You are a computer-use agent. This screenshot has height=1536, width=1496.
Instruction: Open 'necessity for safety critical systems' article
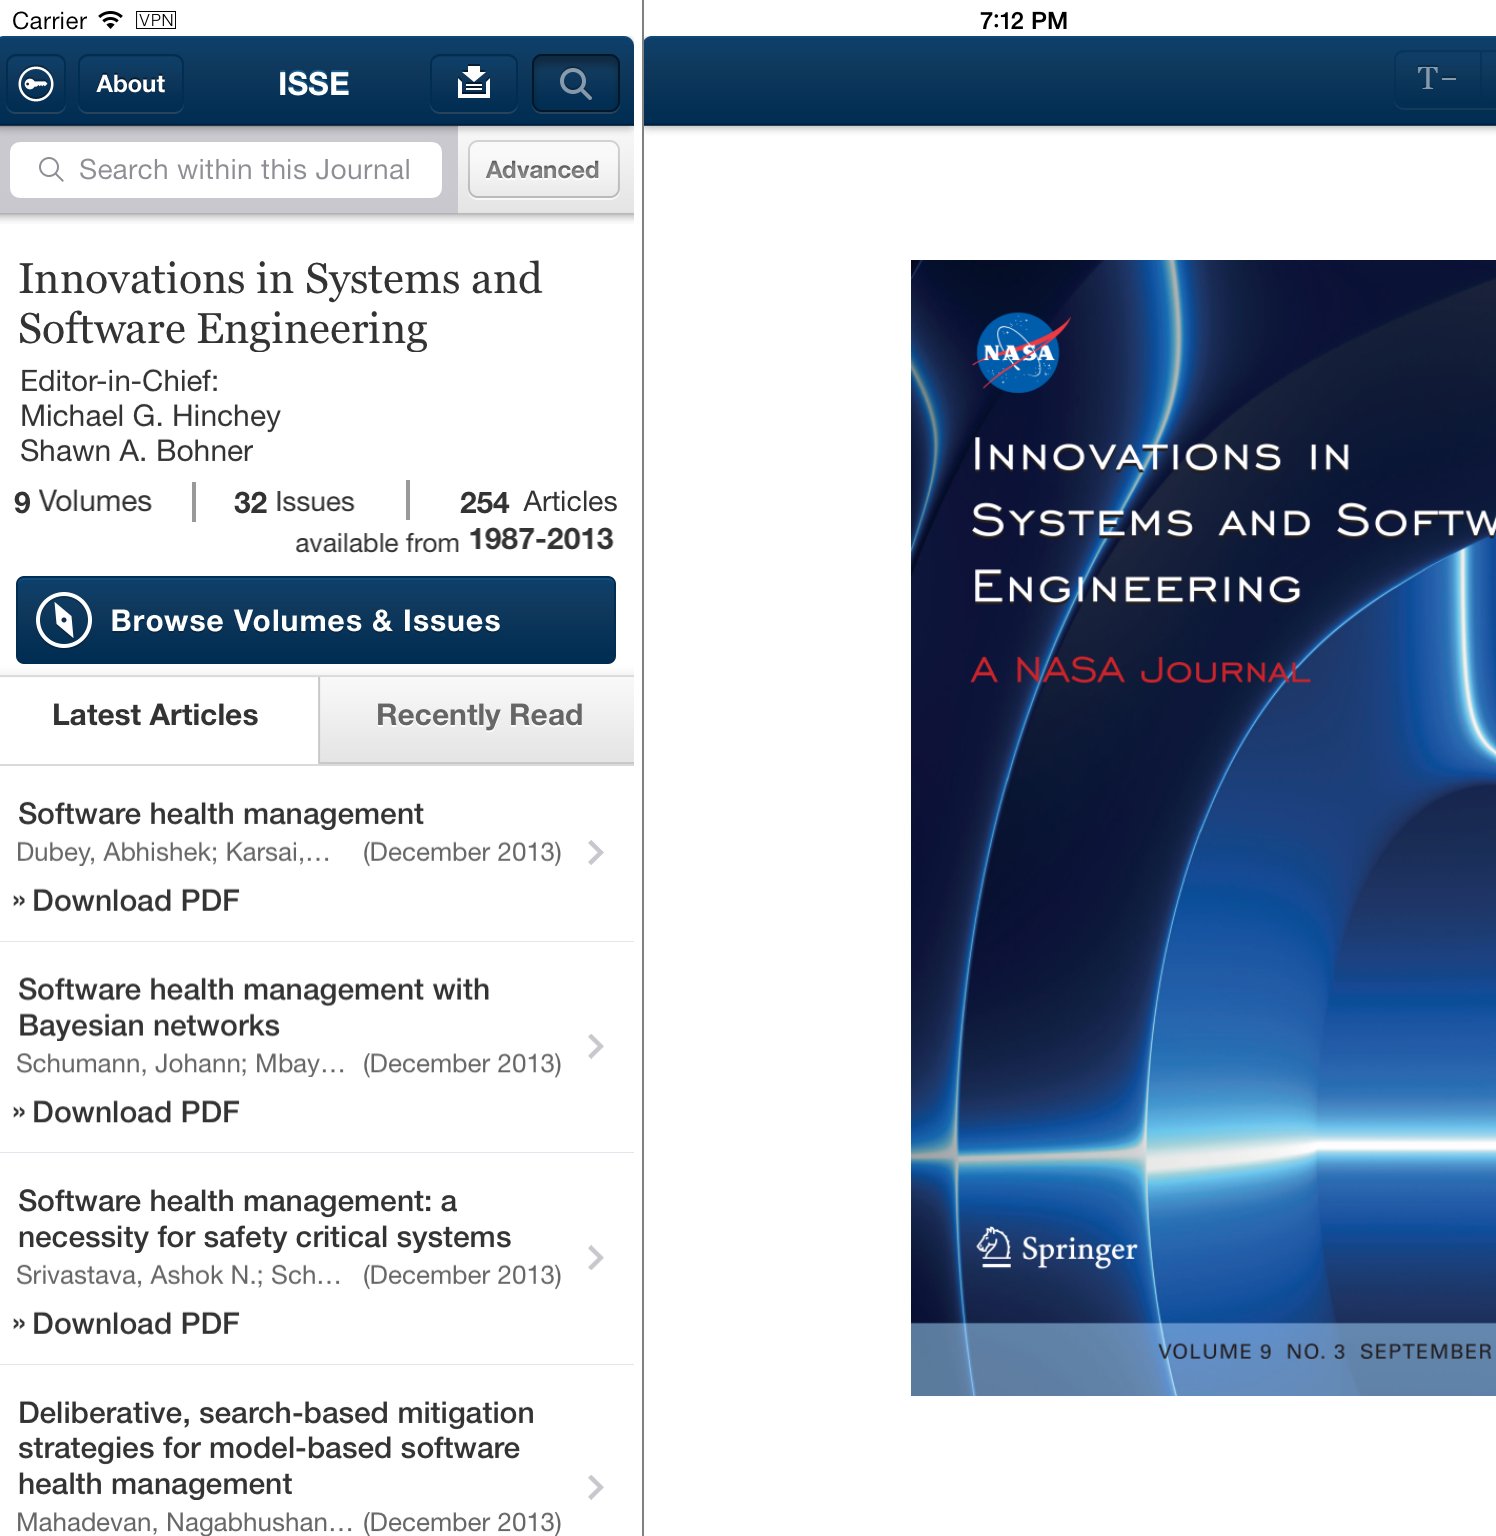tap(264, 1219)
